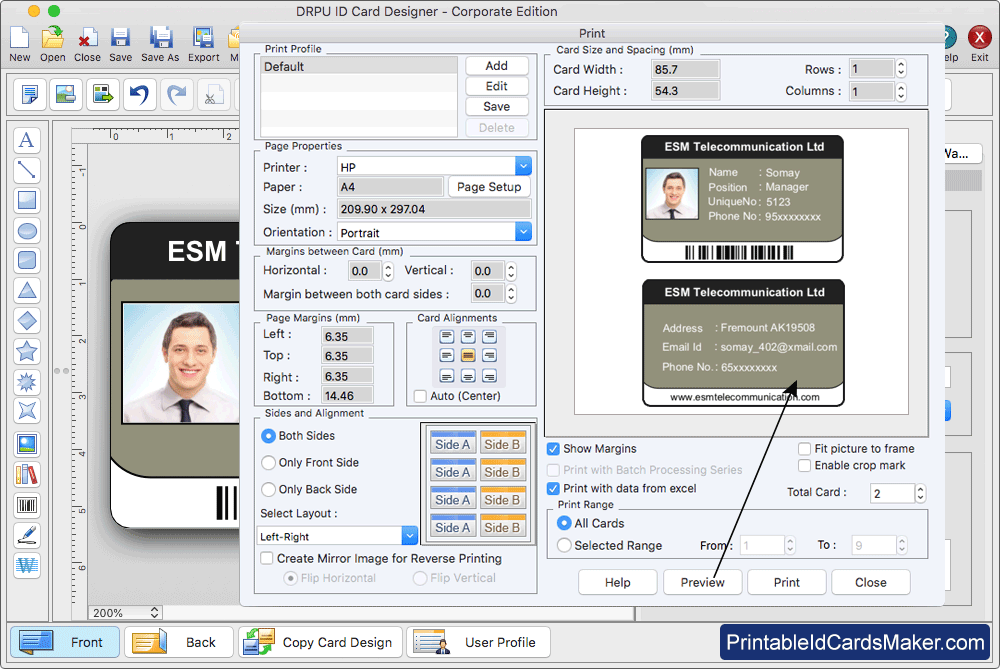Click the Bottom page margin field
The height and width of the screenshot is (669, 1000).
[x=347, y=395]
